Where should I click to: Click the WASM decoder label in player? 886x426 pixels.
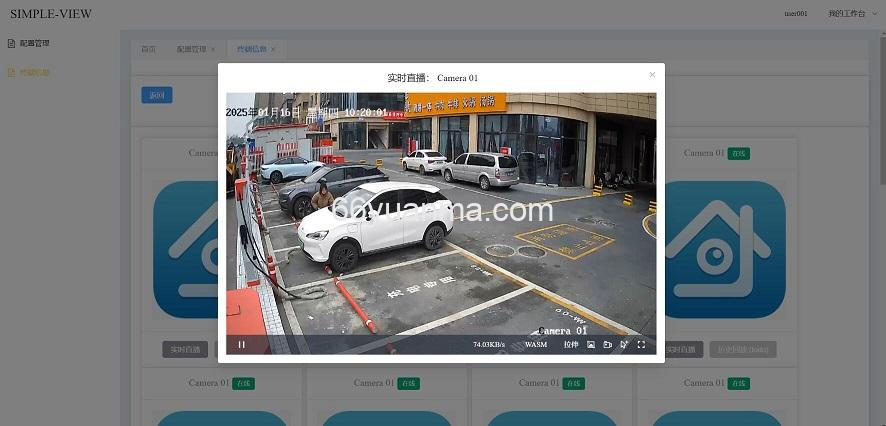tap(536, 345)
